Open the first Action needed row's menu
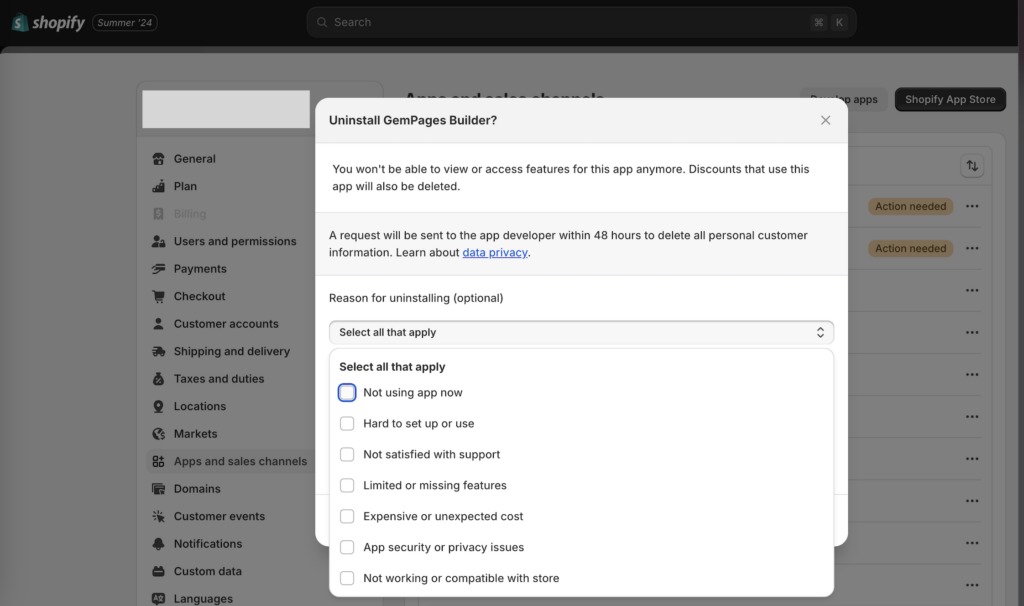The width and height of the screenshot is (1024, 606). pyautogui.click(x=971, y=207)
